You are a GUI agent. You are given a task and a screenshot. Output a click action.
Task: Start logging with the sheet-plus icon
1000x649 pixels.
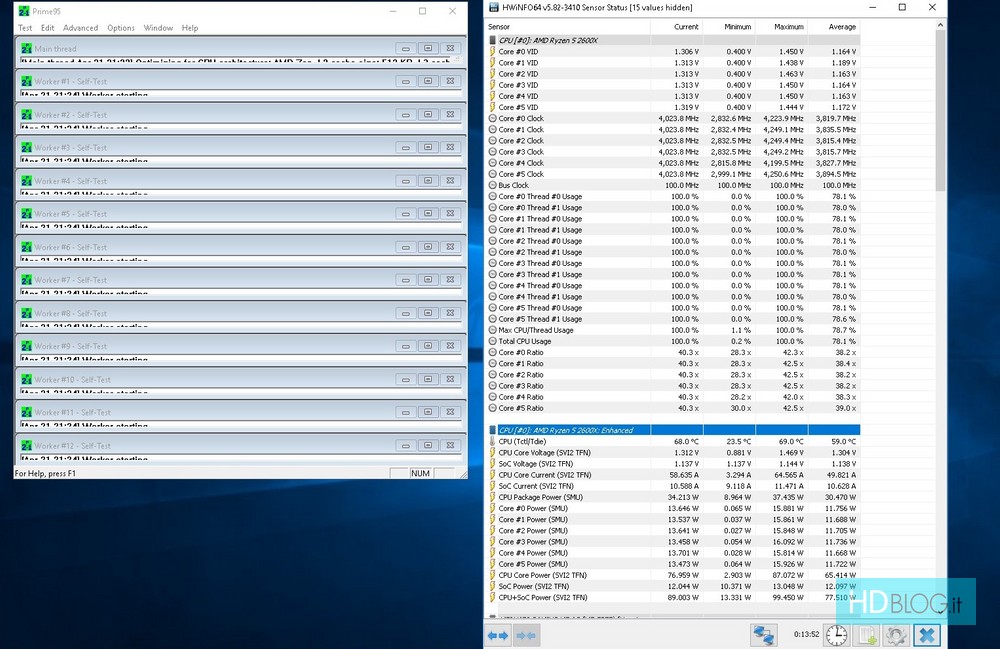[x=867, y=635]
